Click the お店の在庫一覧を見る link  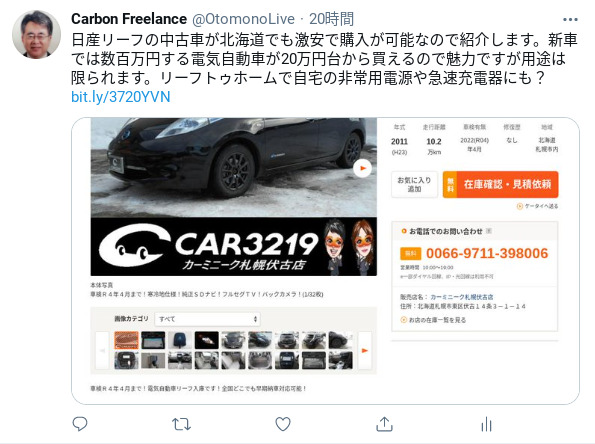click(433, 320)
